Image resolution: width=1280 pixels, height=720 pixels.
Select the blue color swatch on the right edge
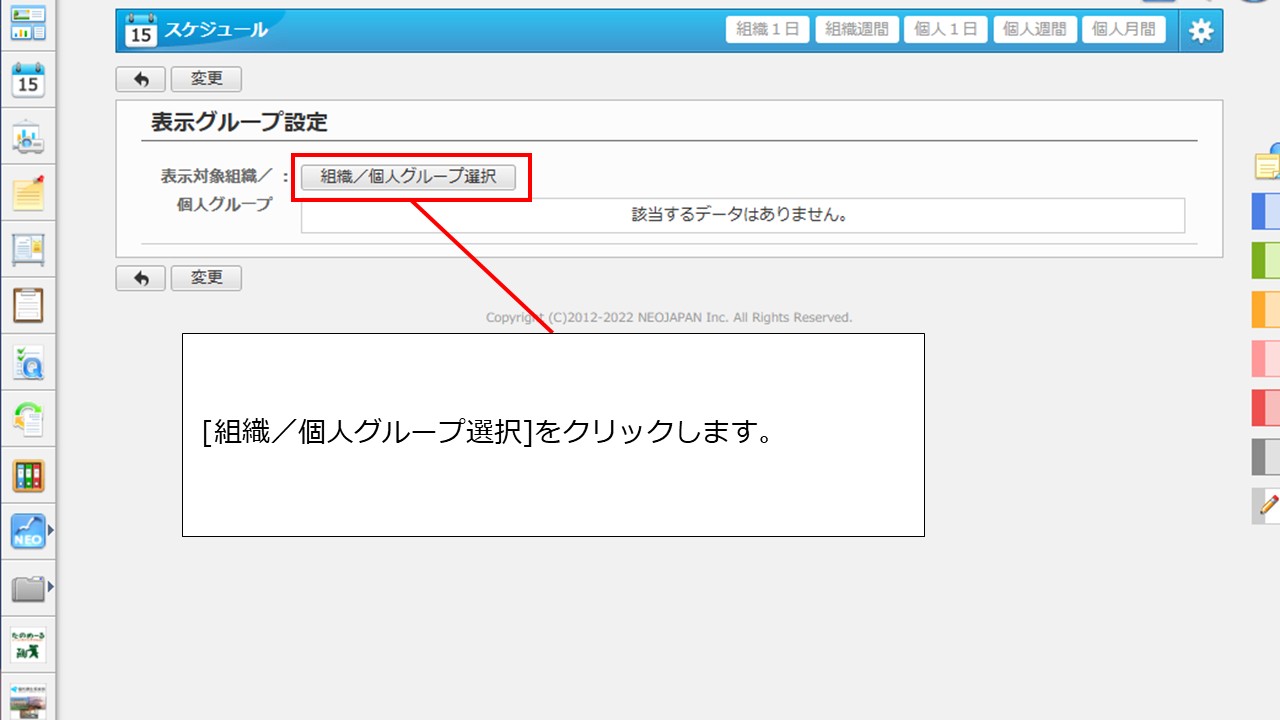click(x=1268, y=211)
